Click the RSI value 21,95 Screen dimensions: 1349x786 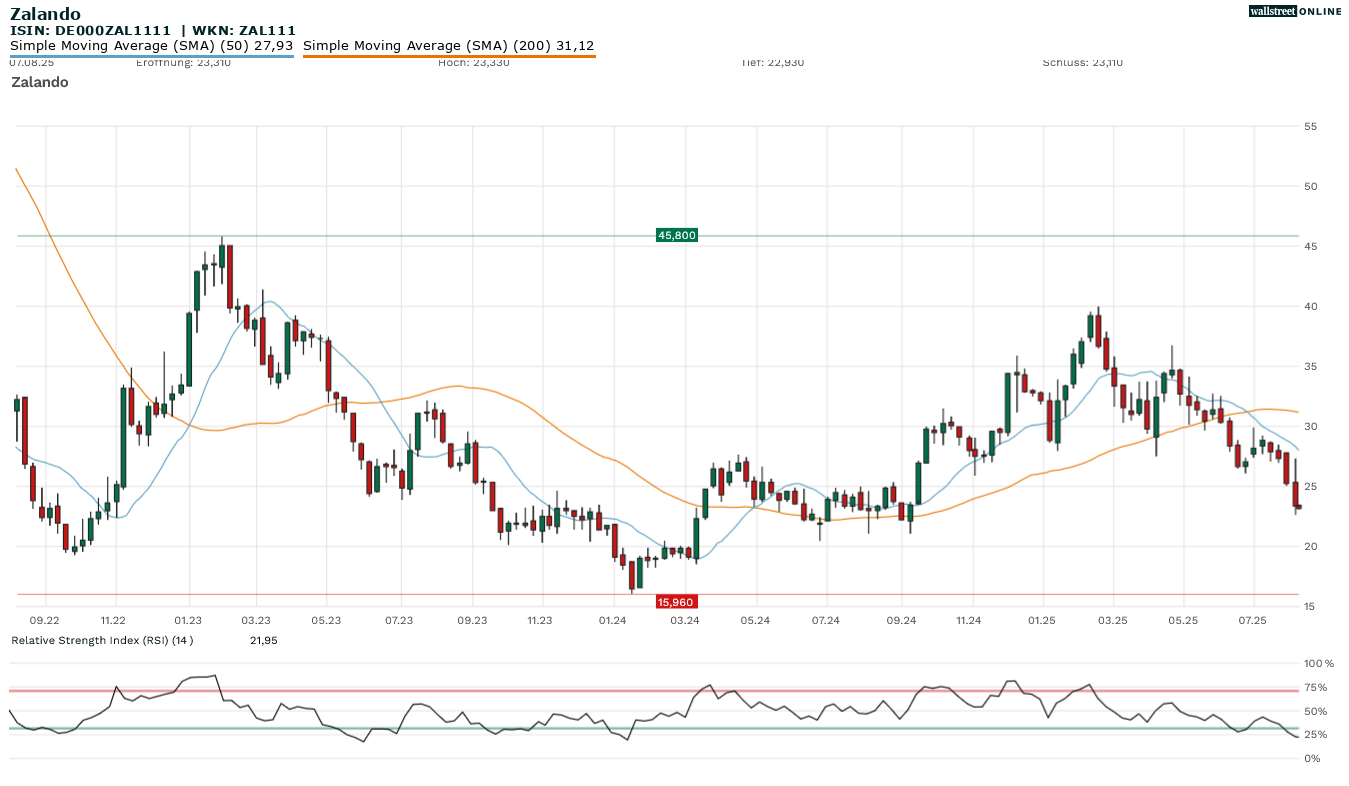pyautogui.click(x=263, y=640)
